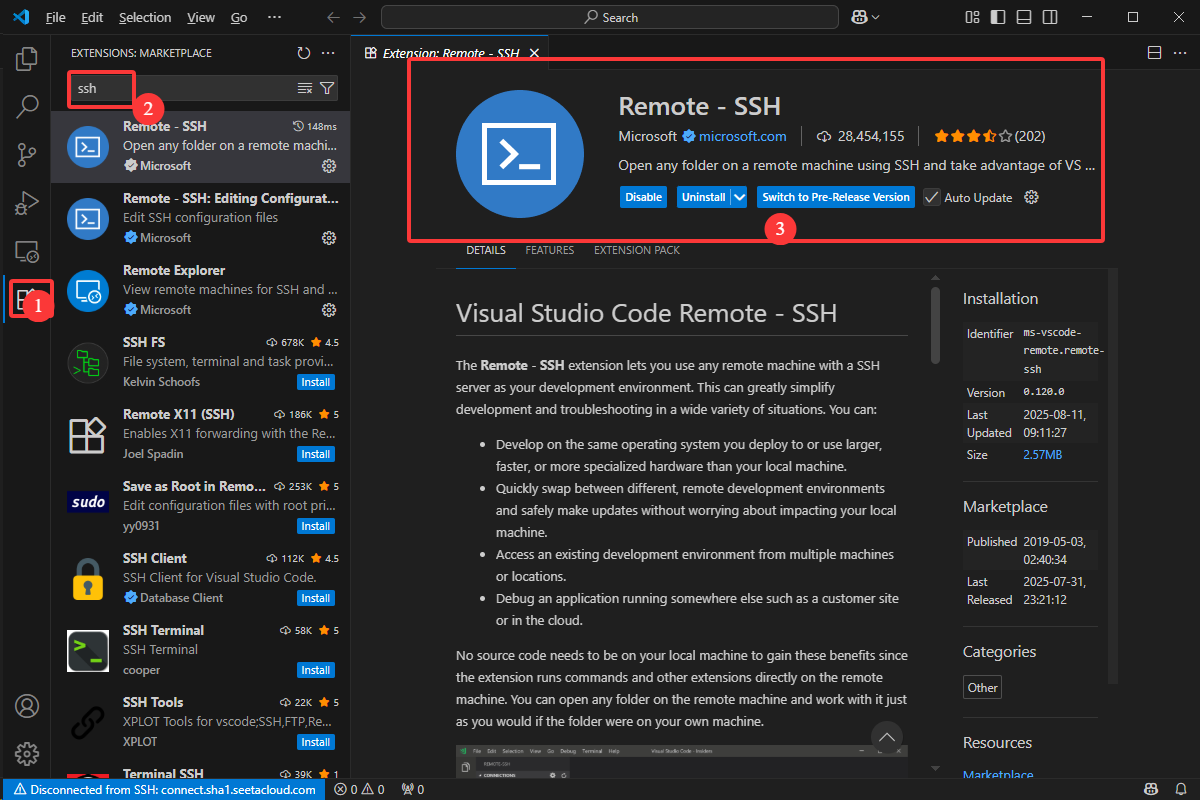
Task: Open the Edit menu
Action: [x=92, y=17]
